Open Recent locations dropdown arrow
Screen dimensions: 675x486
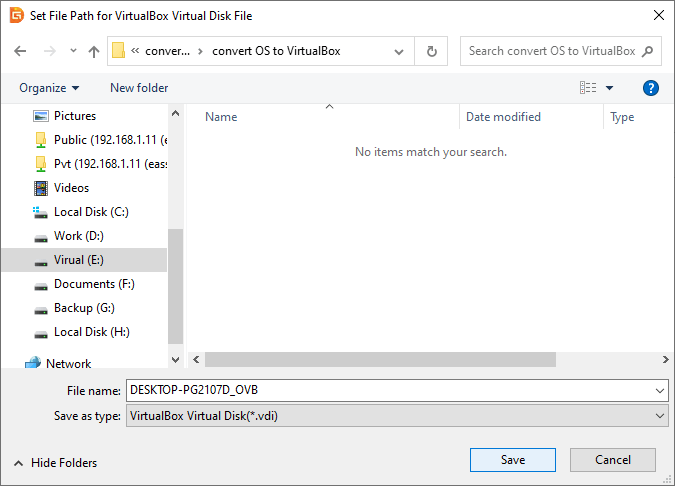[73, 51]
